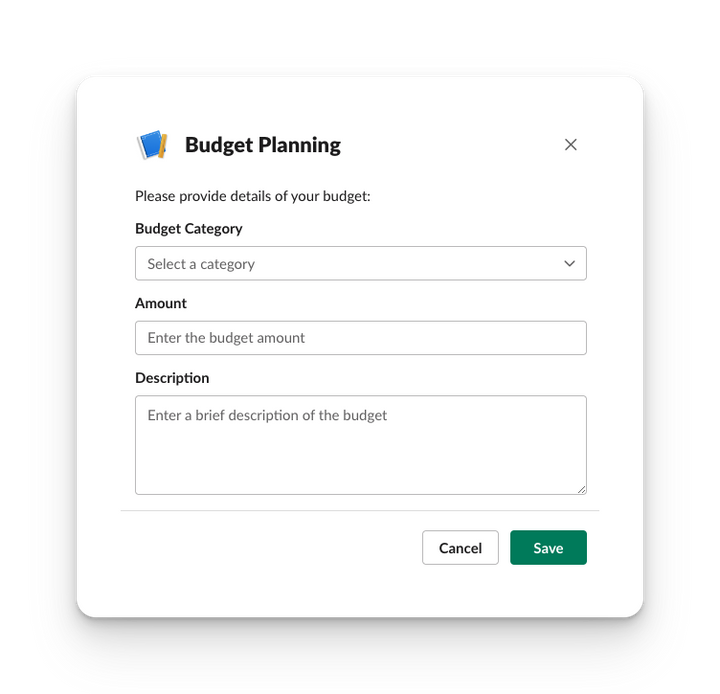Click the 'Select a category' placeholder text
Image resolution: width=720 pixels, height=694 pixels.
201,264
